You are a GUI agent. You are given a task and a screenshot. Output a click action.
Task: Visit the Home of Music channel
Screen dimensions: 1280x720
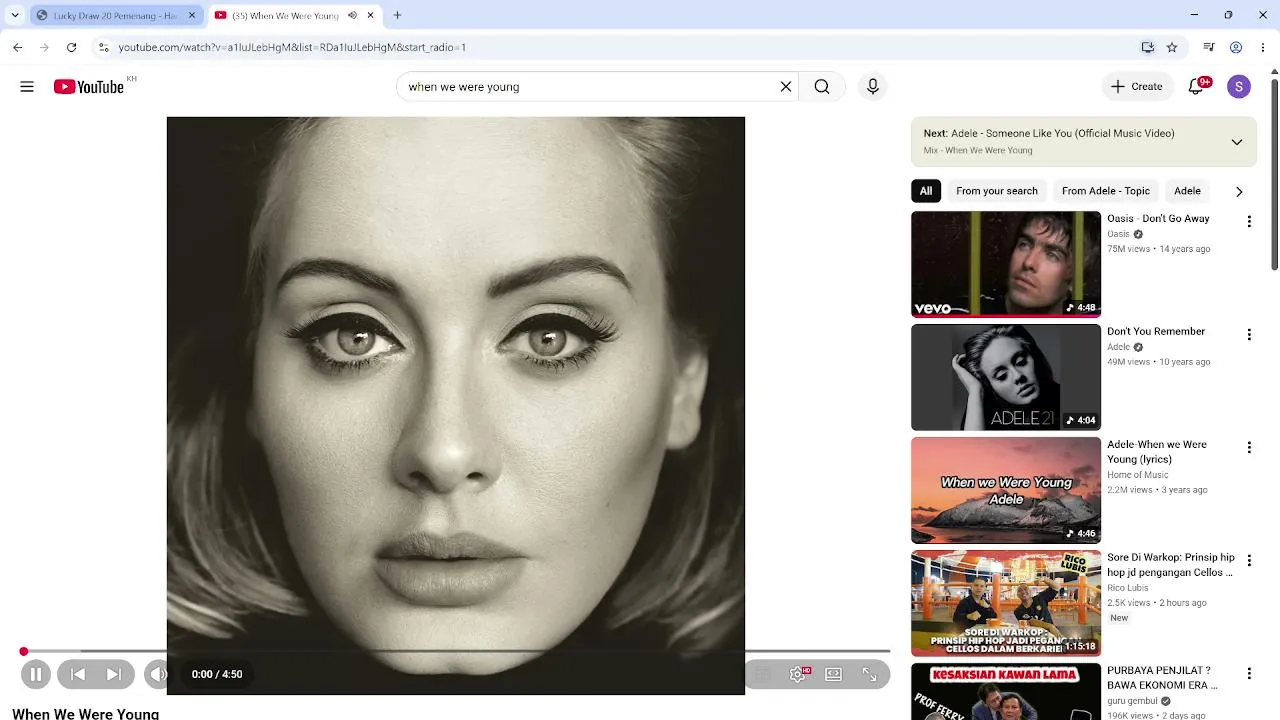[x=1138, y=475]
